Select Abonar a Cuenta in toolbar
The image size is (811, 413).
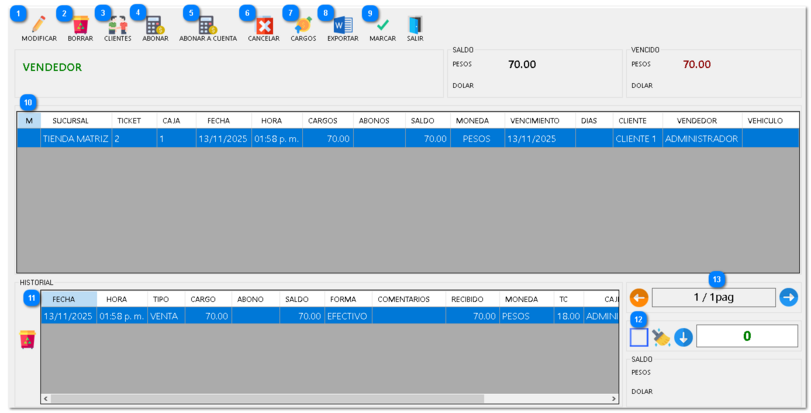[207, 26]
